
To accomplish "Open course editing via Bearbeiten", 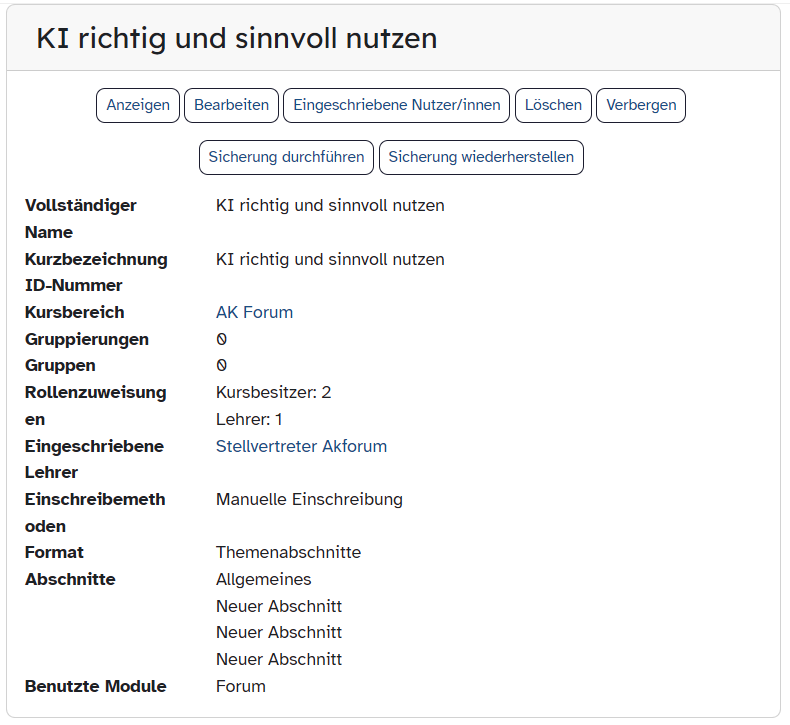I will (x=231, y=105).
